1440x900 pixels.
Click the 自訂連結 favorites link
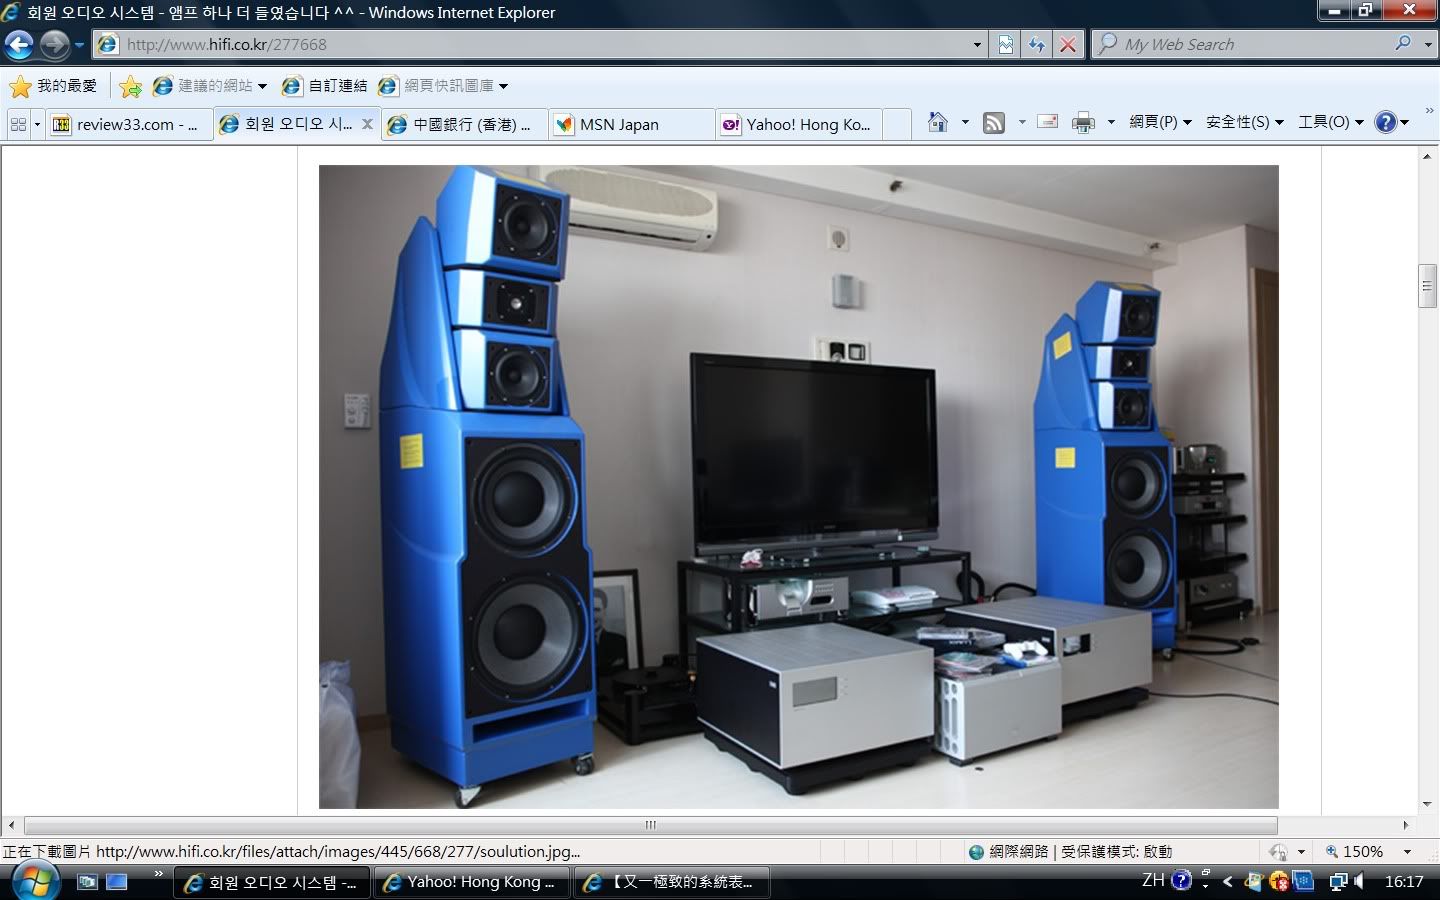326,86
